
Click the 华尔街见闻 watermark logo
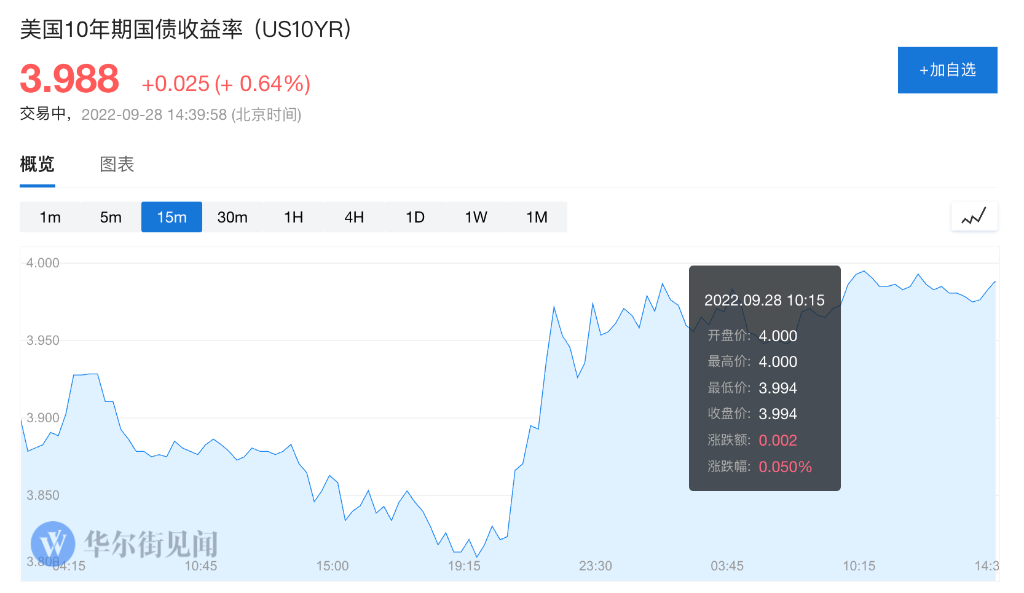tap(125, 543)
